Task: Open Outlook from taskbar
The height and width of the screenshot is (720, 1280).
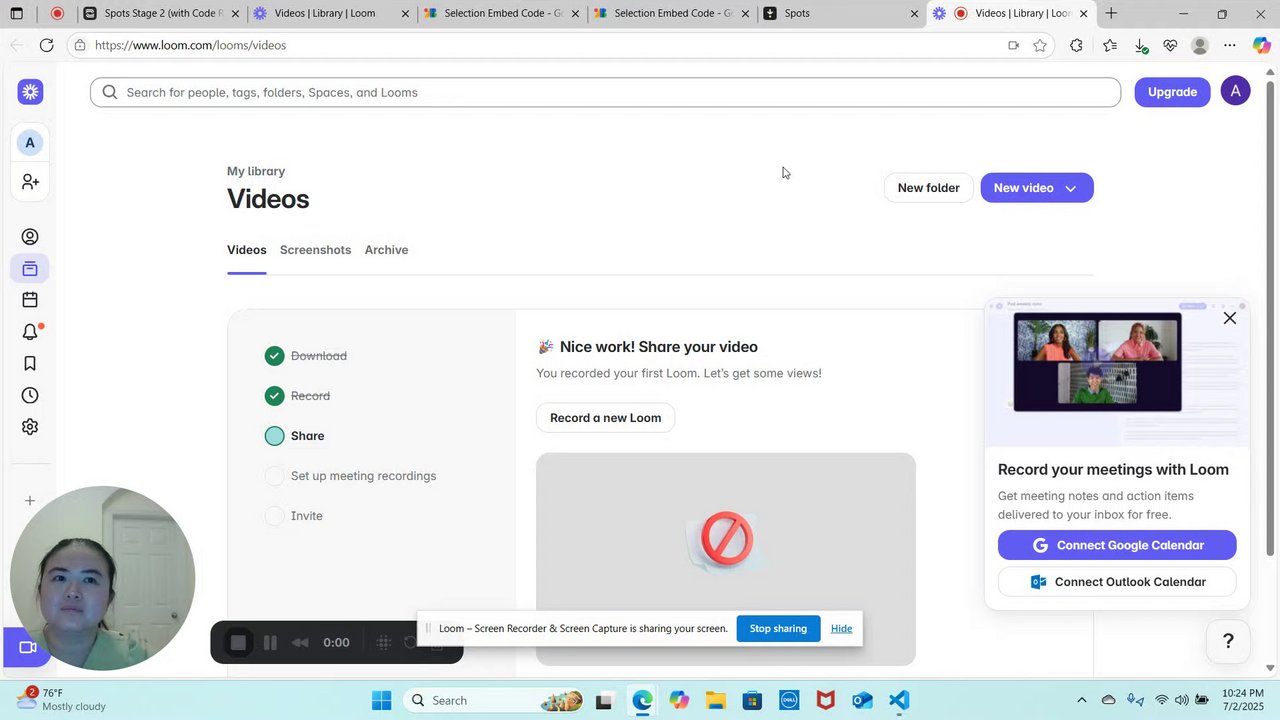Action: click(862, 700)
